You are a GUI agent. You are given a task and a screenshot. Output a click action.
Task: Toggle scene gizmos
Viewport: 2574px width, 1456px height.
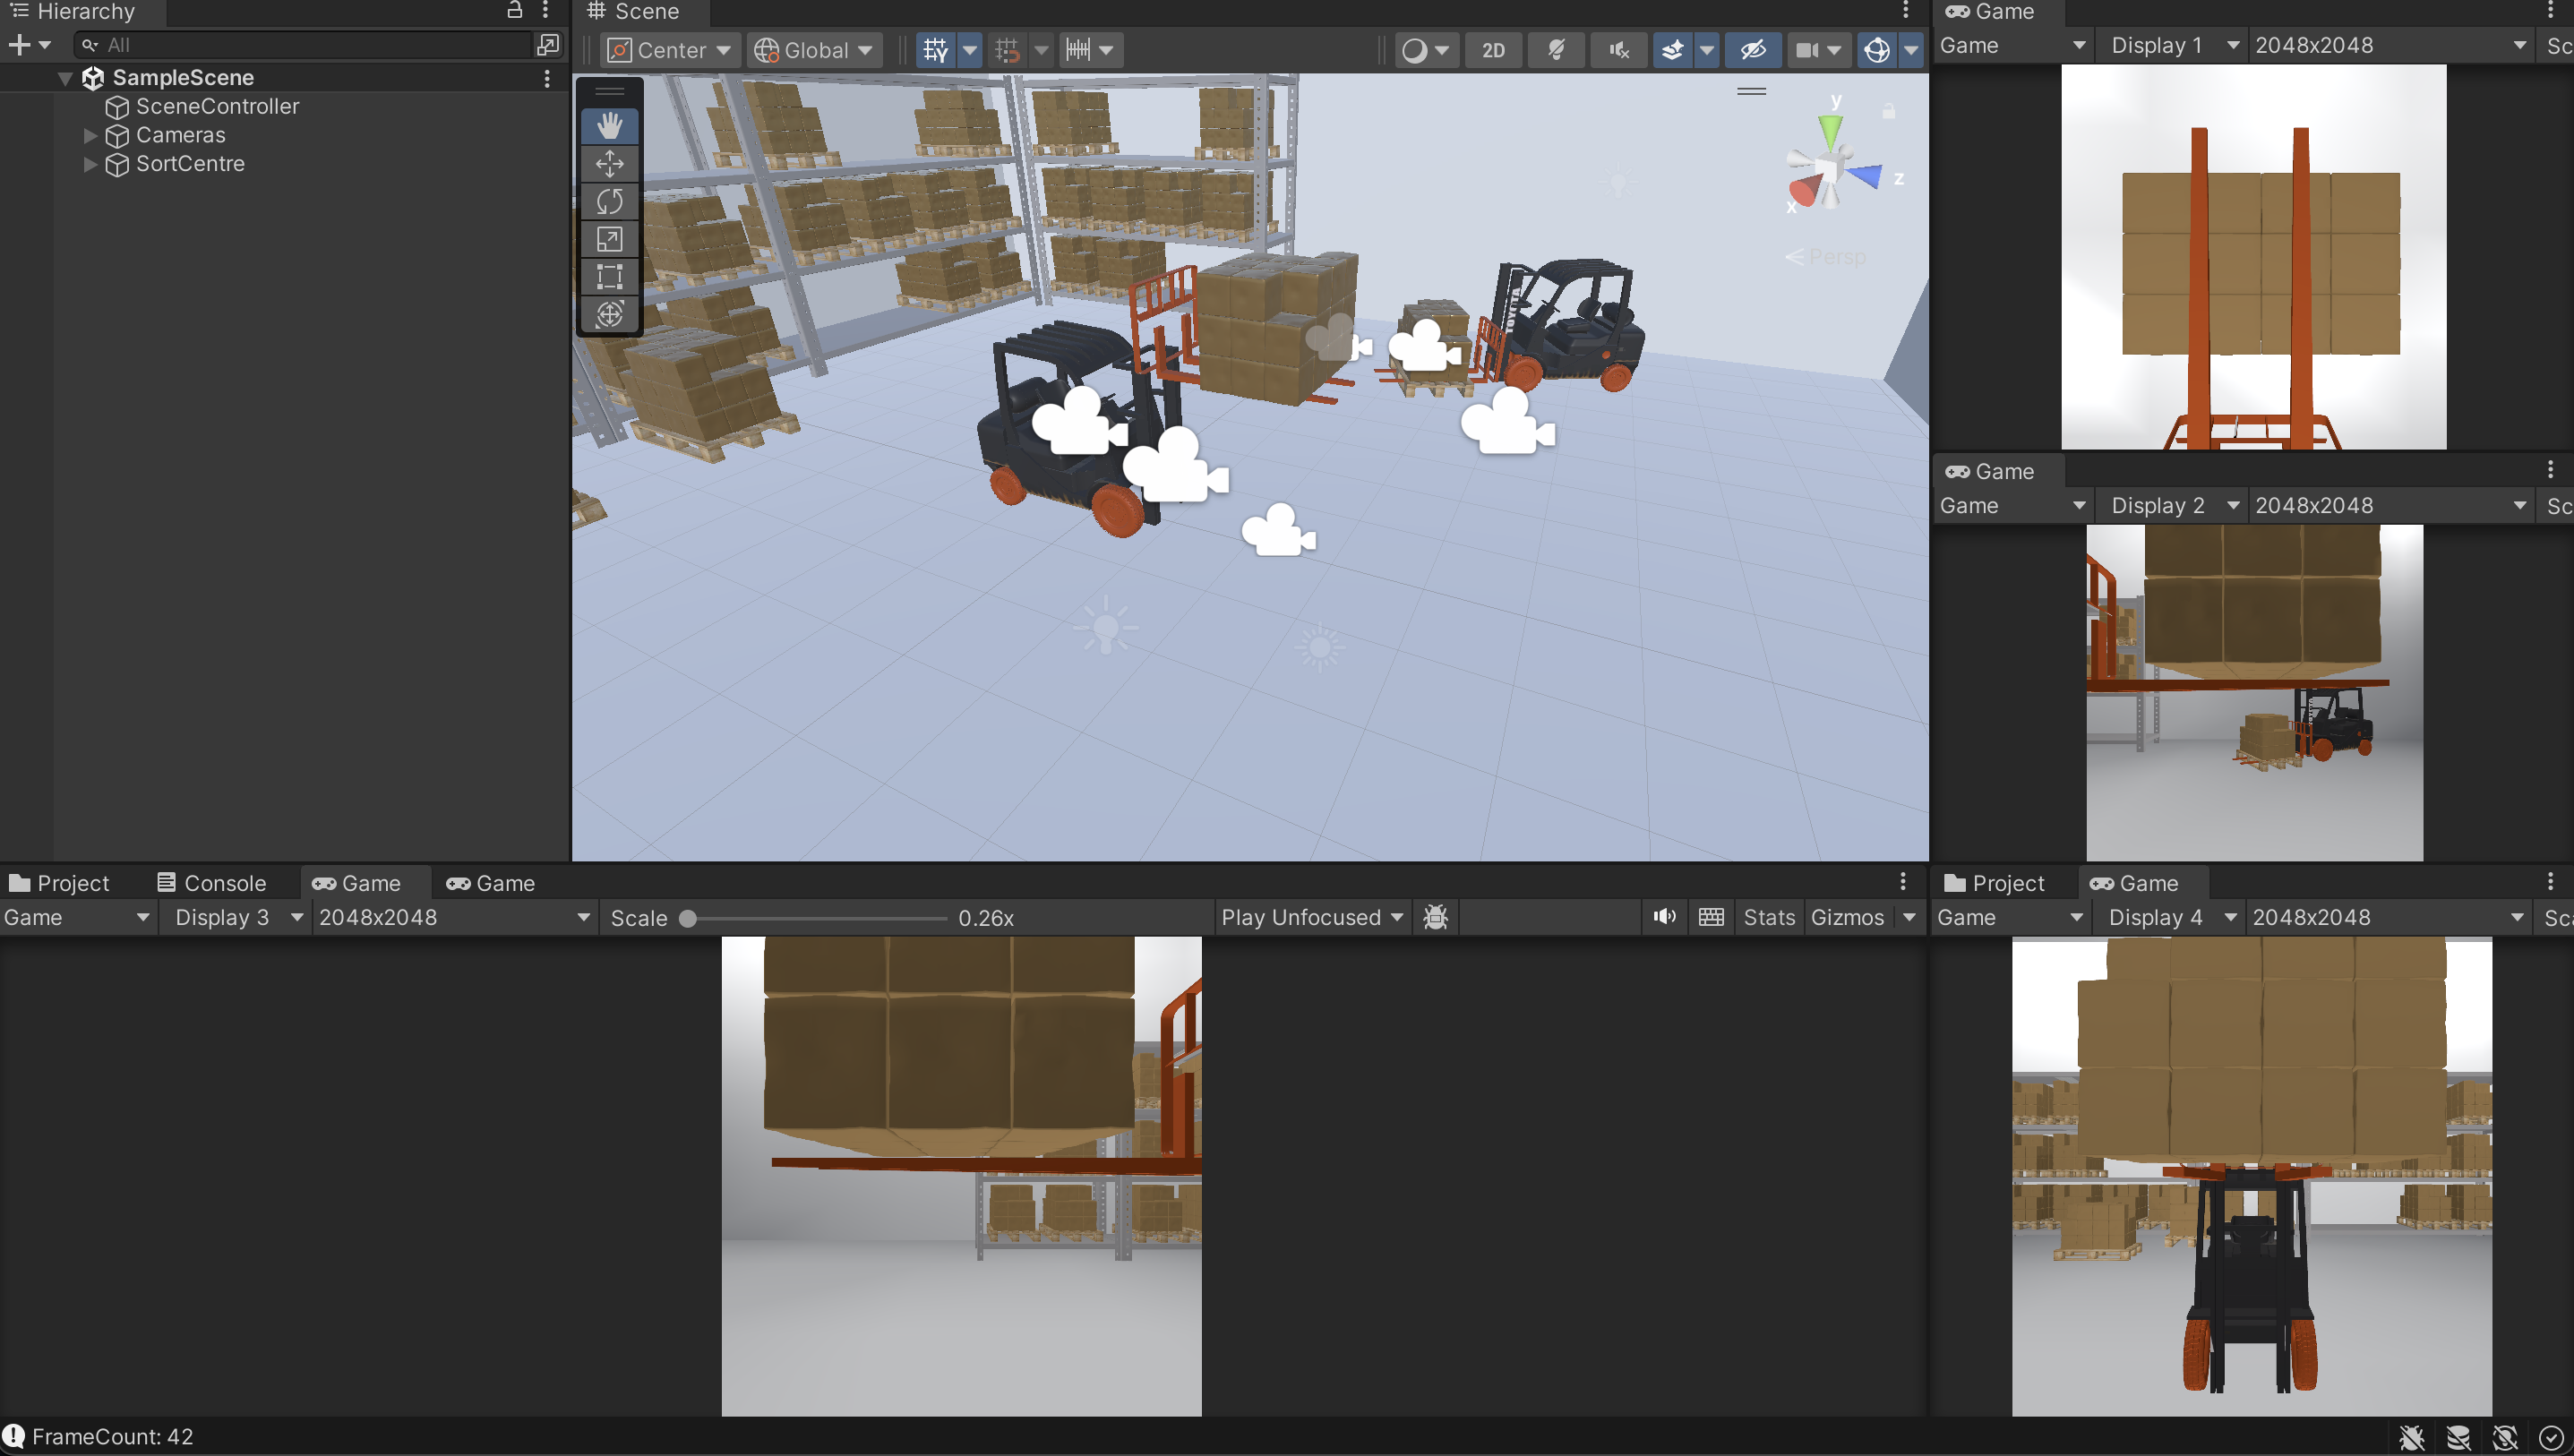pos(1877,50)
